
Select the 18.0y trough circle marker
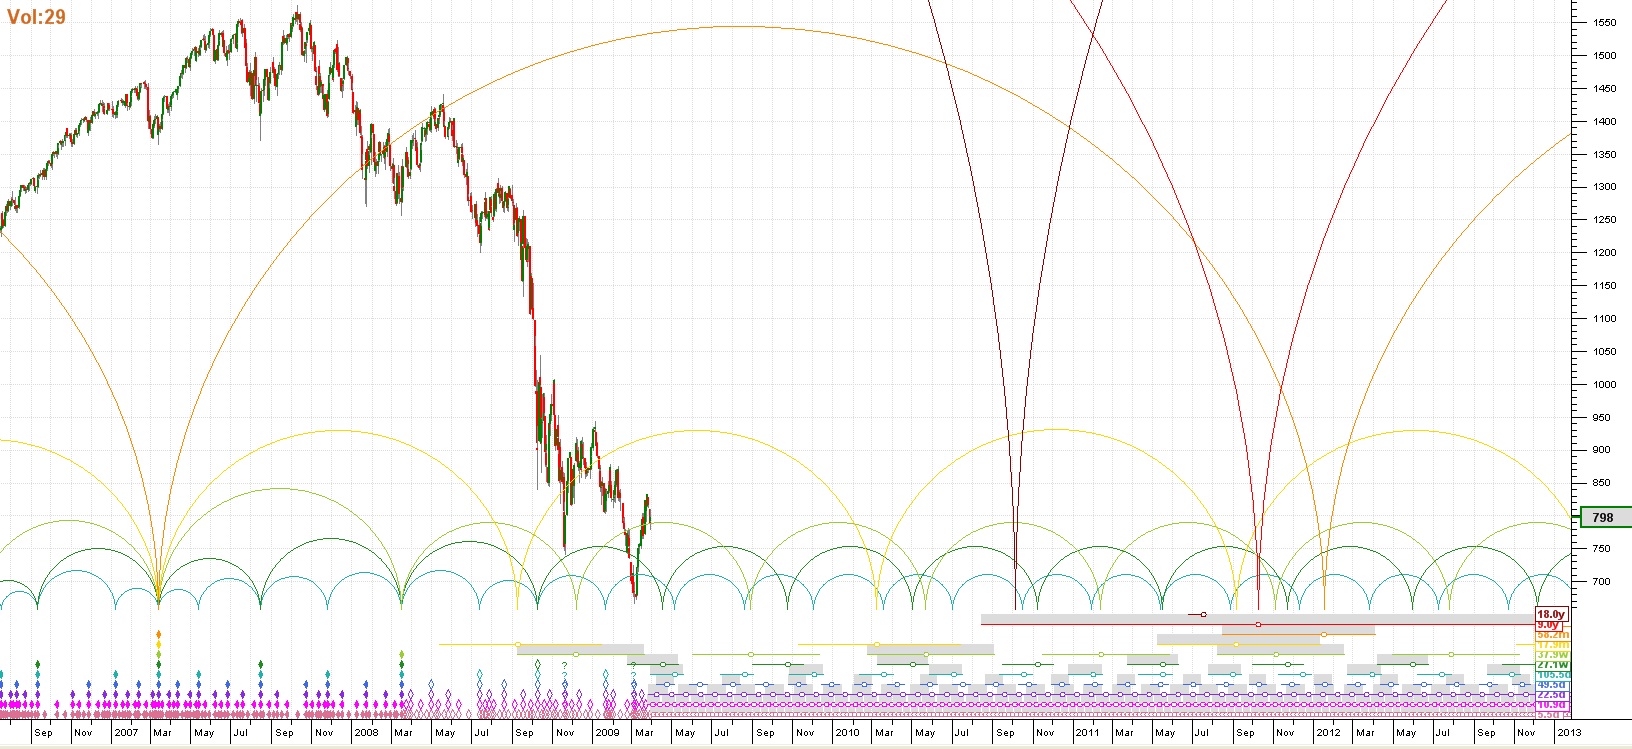point(1203,614)
